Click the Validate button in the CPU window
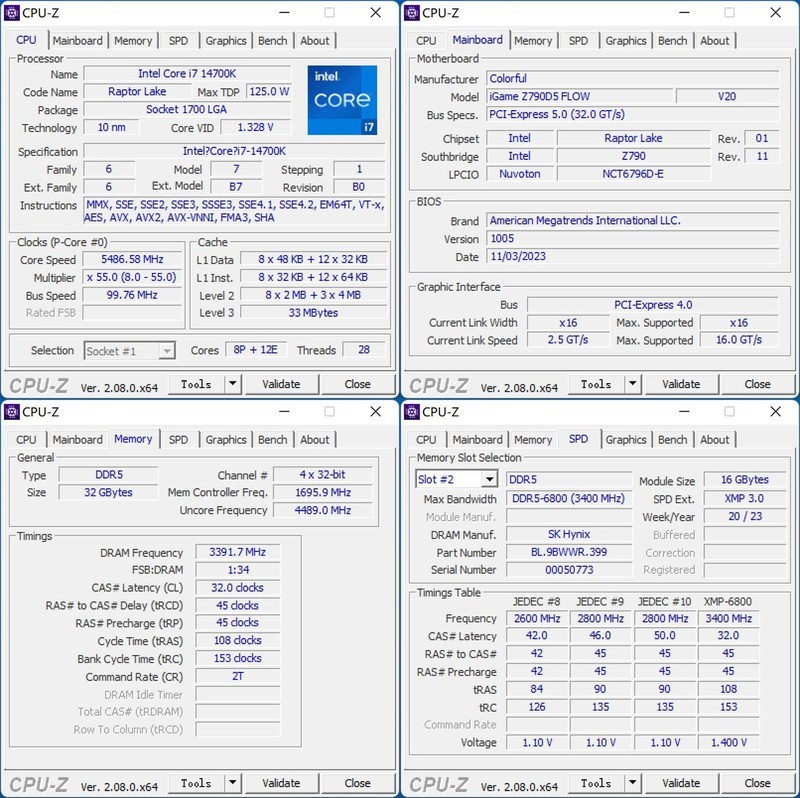The image size is (800, 798). click(x=282, y=383)
